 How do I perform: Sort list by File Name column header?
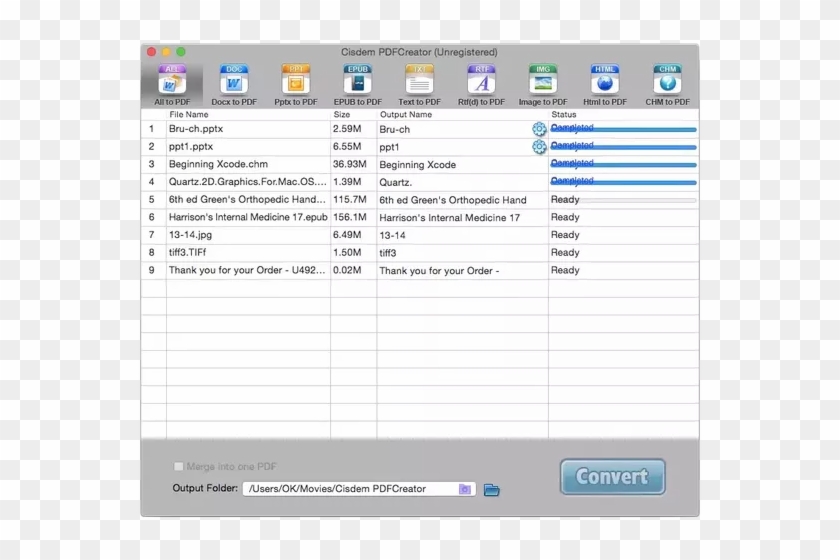point(240,115)
